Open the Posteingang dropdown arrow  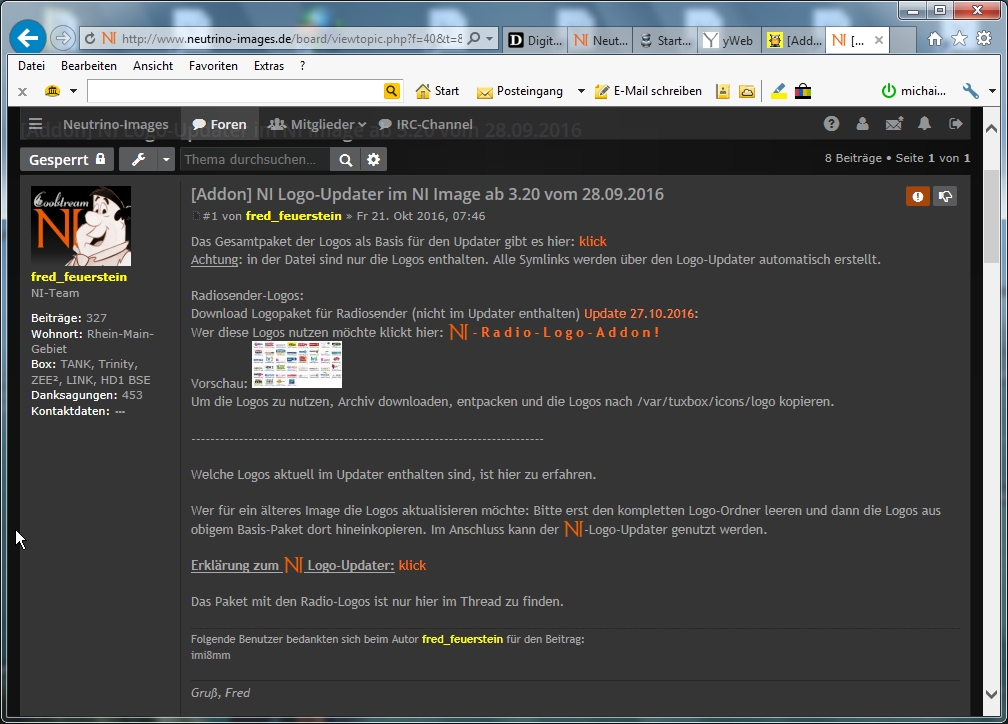click(581, 91)
